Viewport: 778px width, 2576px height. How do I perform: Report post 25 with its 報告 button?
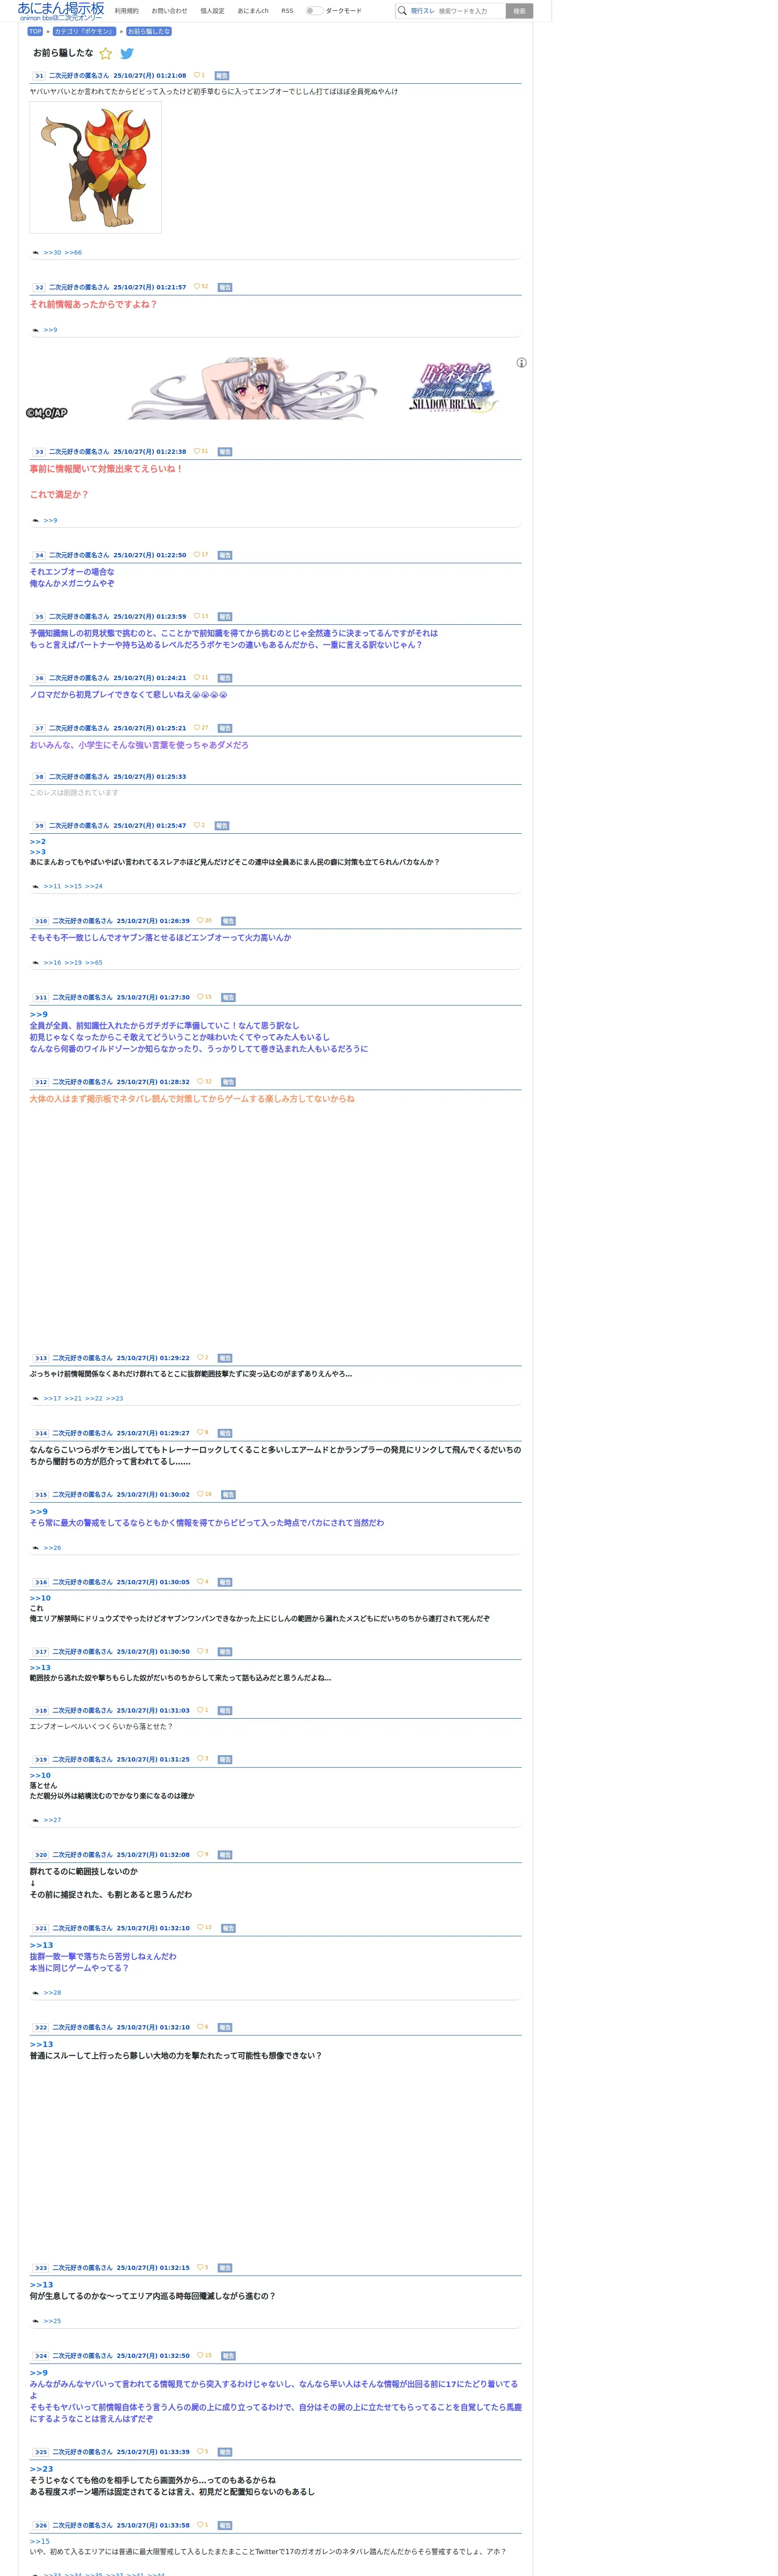[x=225, y=2452]
